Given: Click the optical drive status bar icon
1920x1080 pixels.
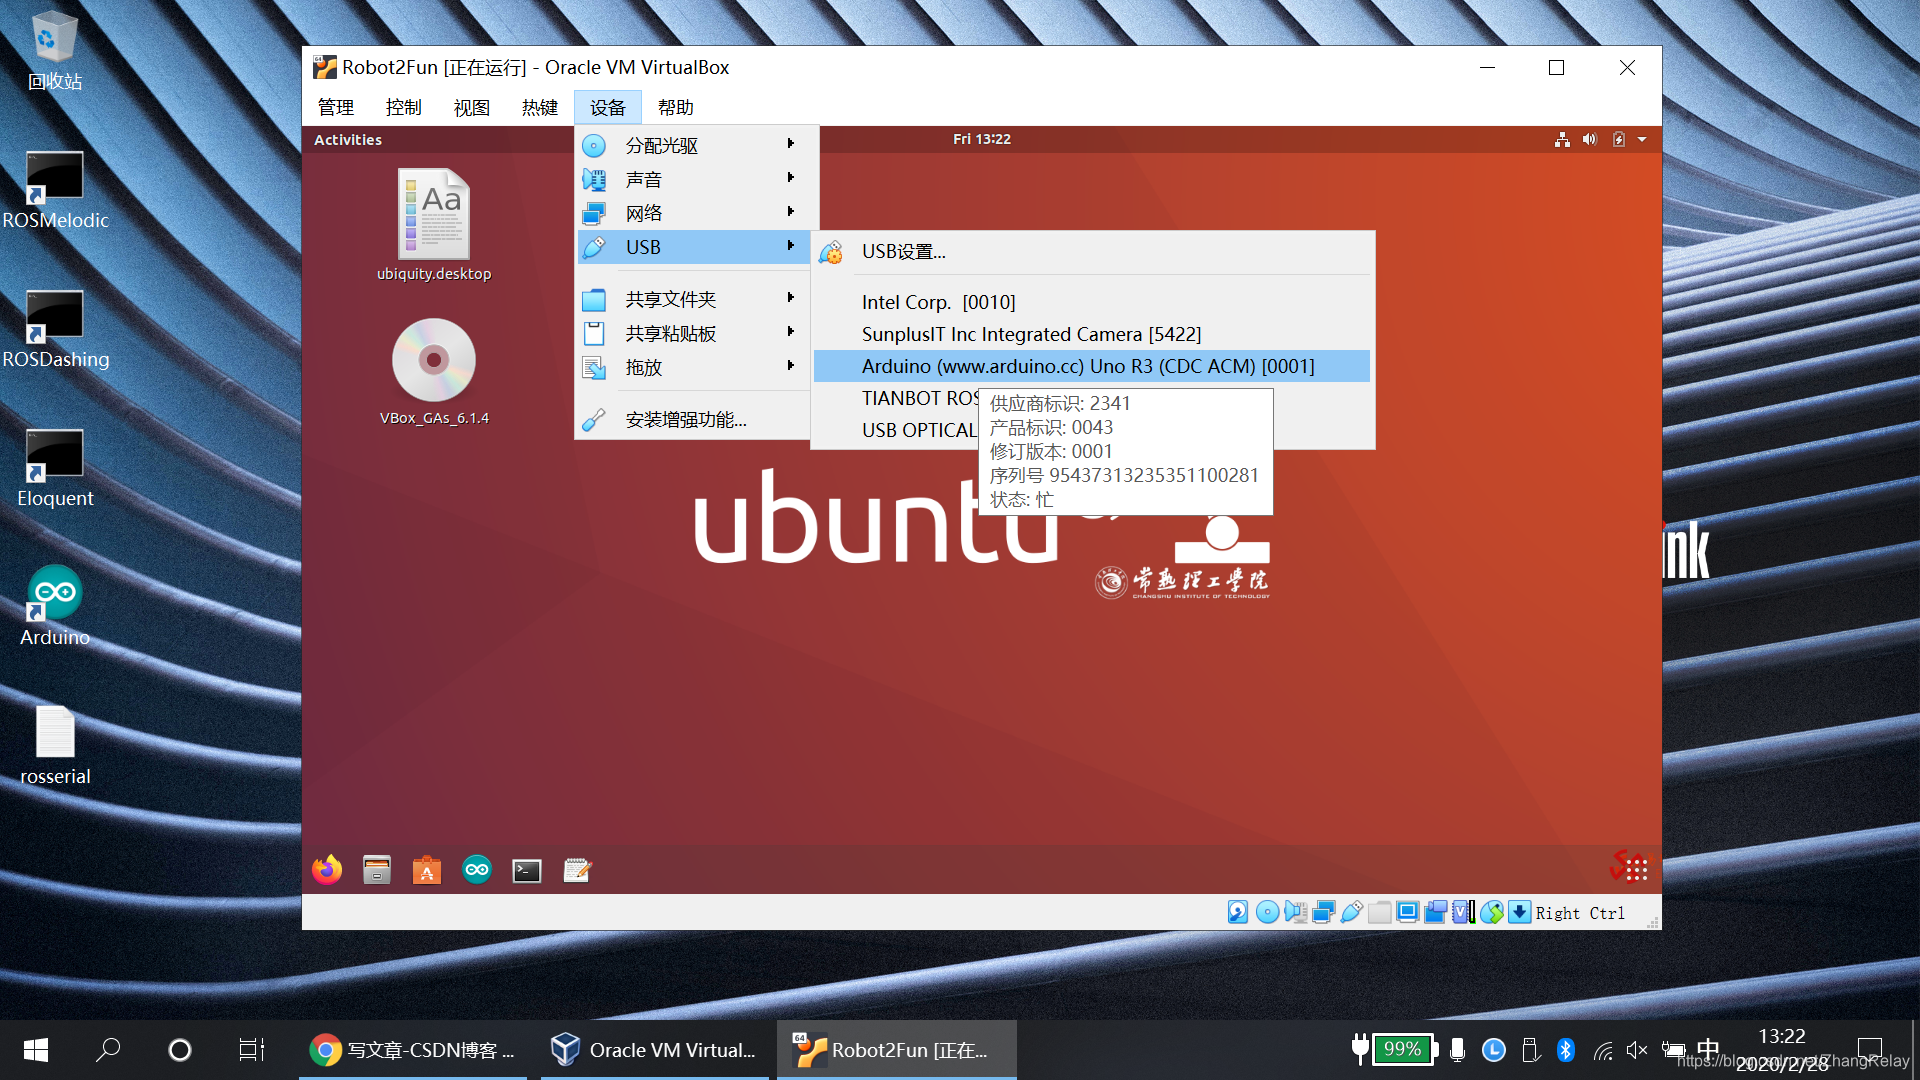Looking at the screenshot, I should tap(1267, 912).
